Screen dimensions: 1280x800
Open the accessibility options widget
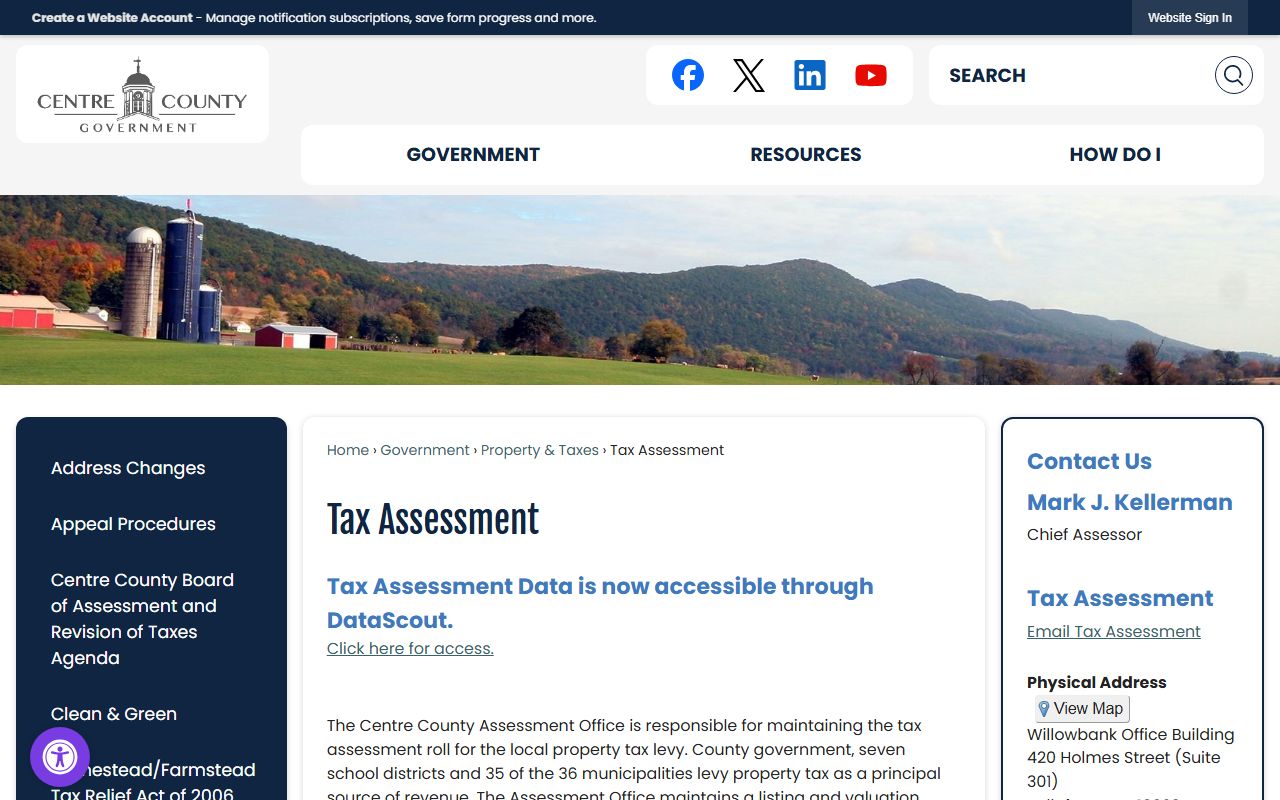[60, 757]
